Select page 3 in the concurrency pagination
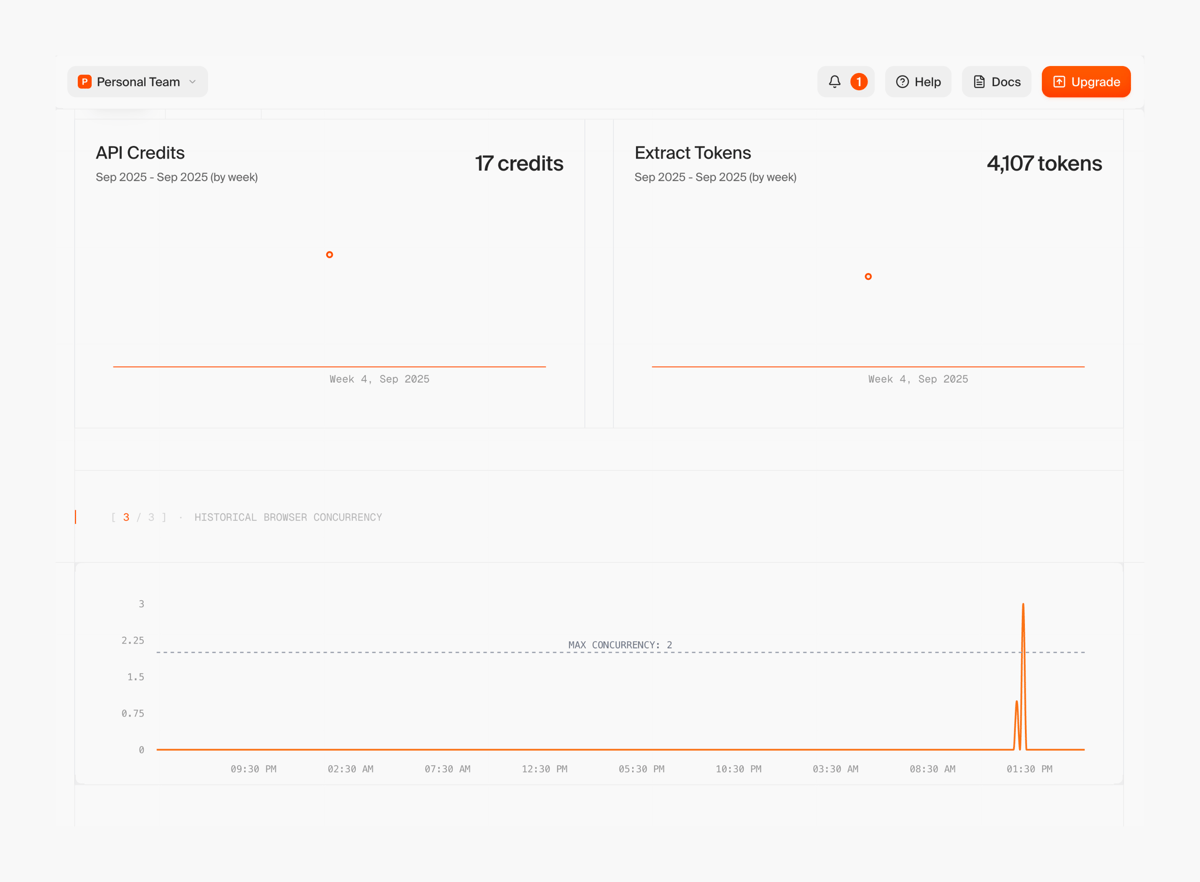 tap(126, 517)
